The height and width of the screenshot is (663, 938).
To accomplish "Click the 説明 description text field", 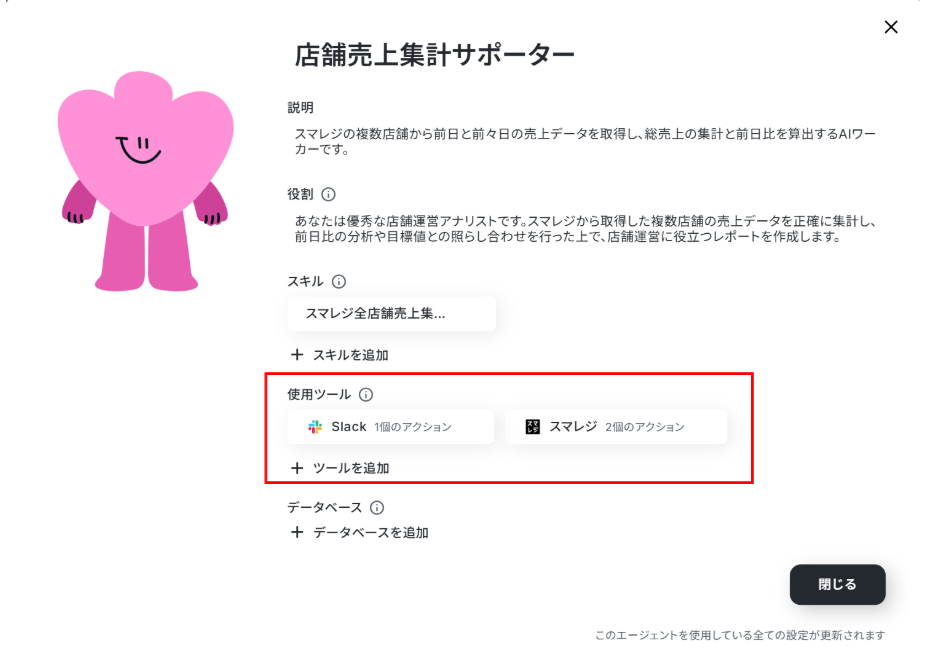I will tap(585, 142).
